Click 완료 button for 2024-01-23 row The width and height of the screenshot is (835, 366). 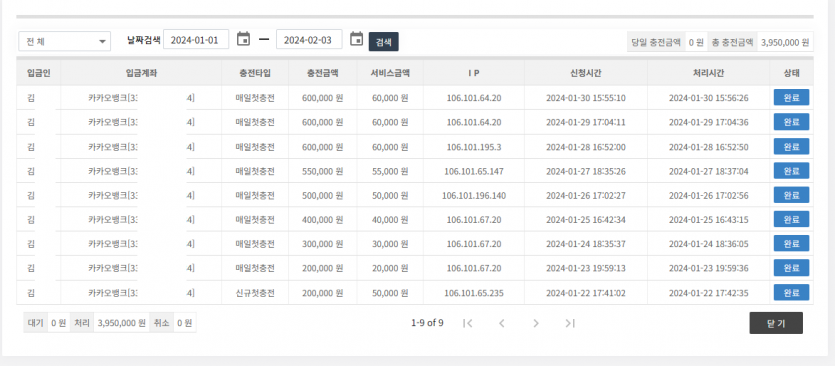click(791, 267)
